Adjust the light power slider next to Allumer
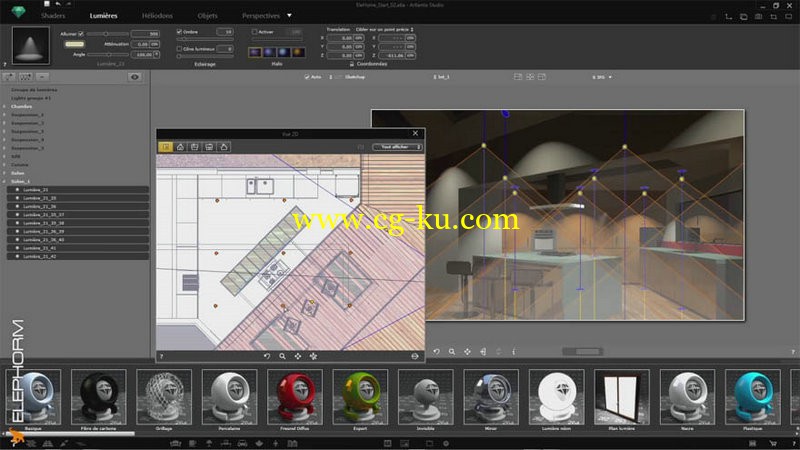Viewport: 800px width, 450px height. click(107, 34)
